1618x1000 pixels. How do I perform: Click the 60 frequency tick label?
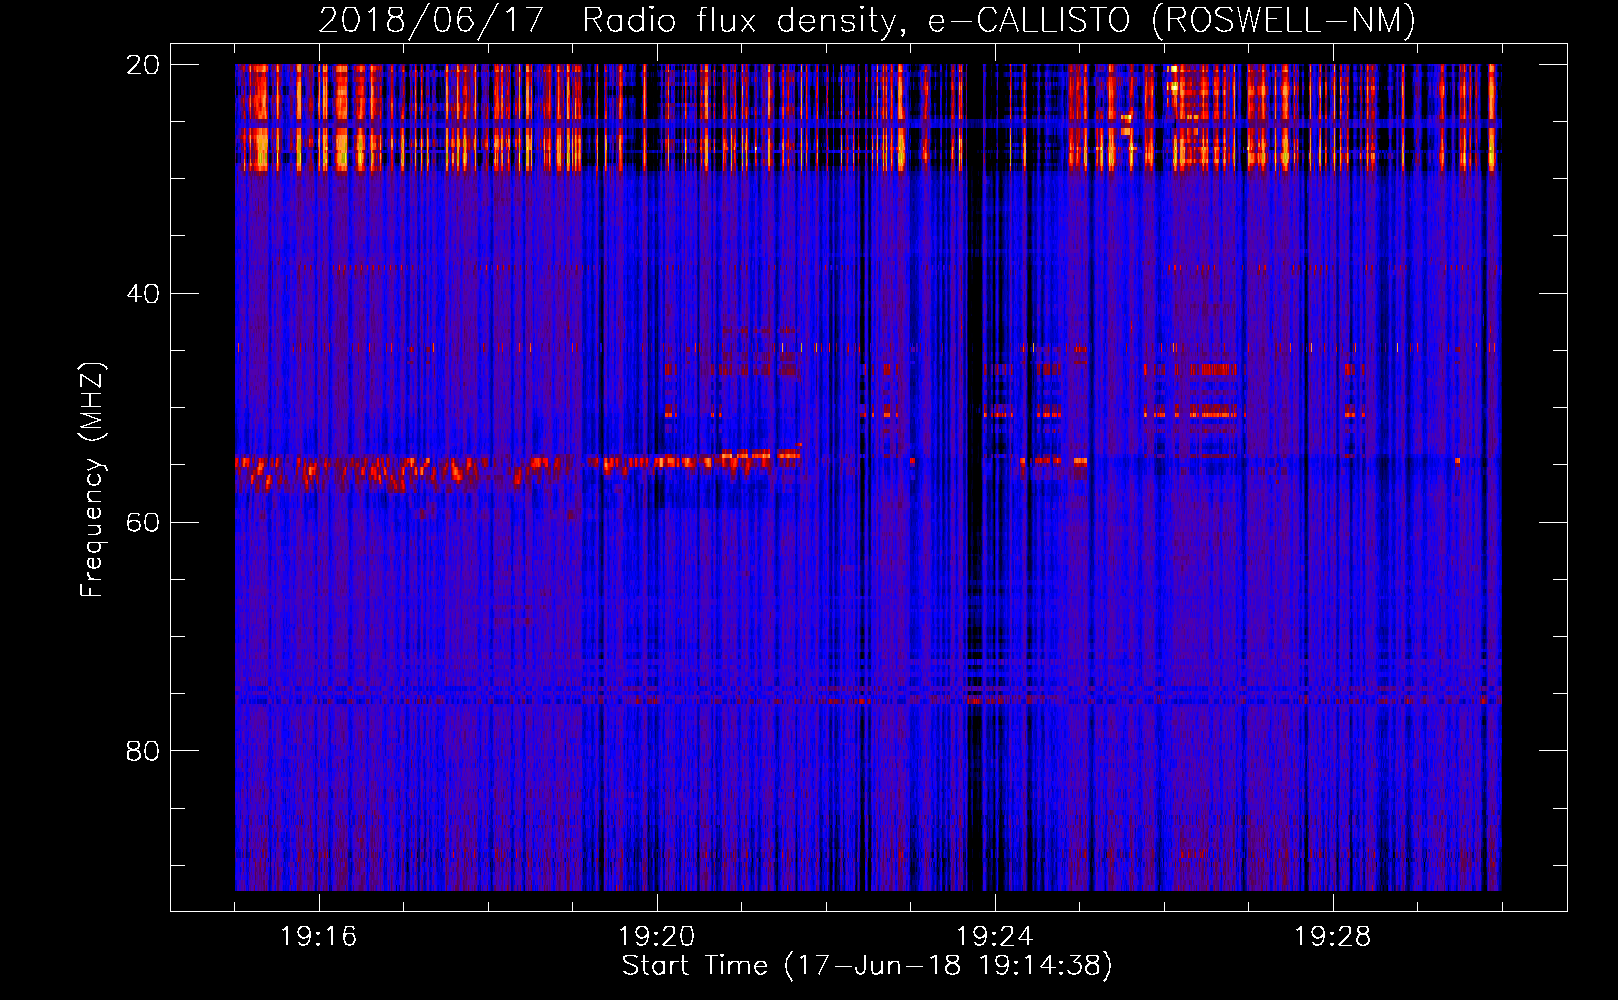pyautogui.click(x=143, y=523)
